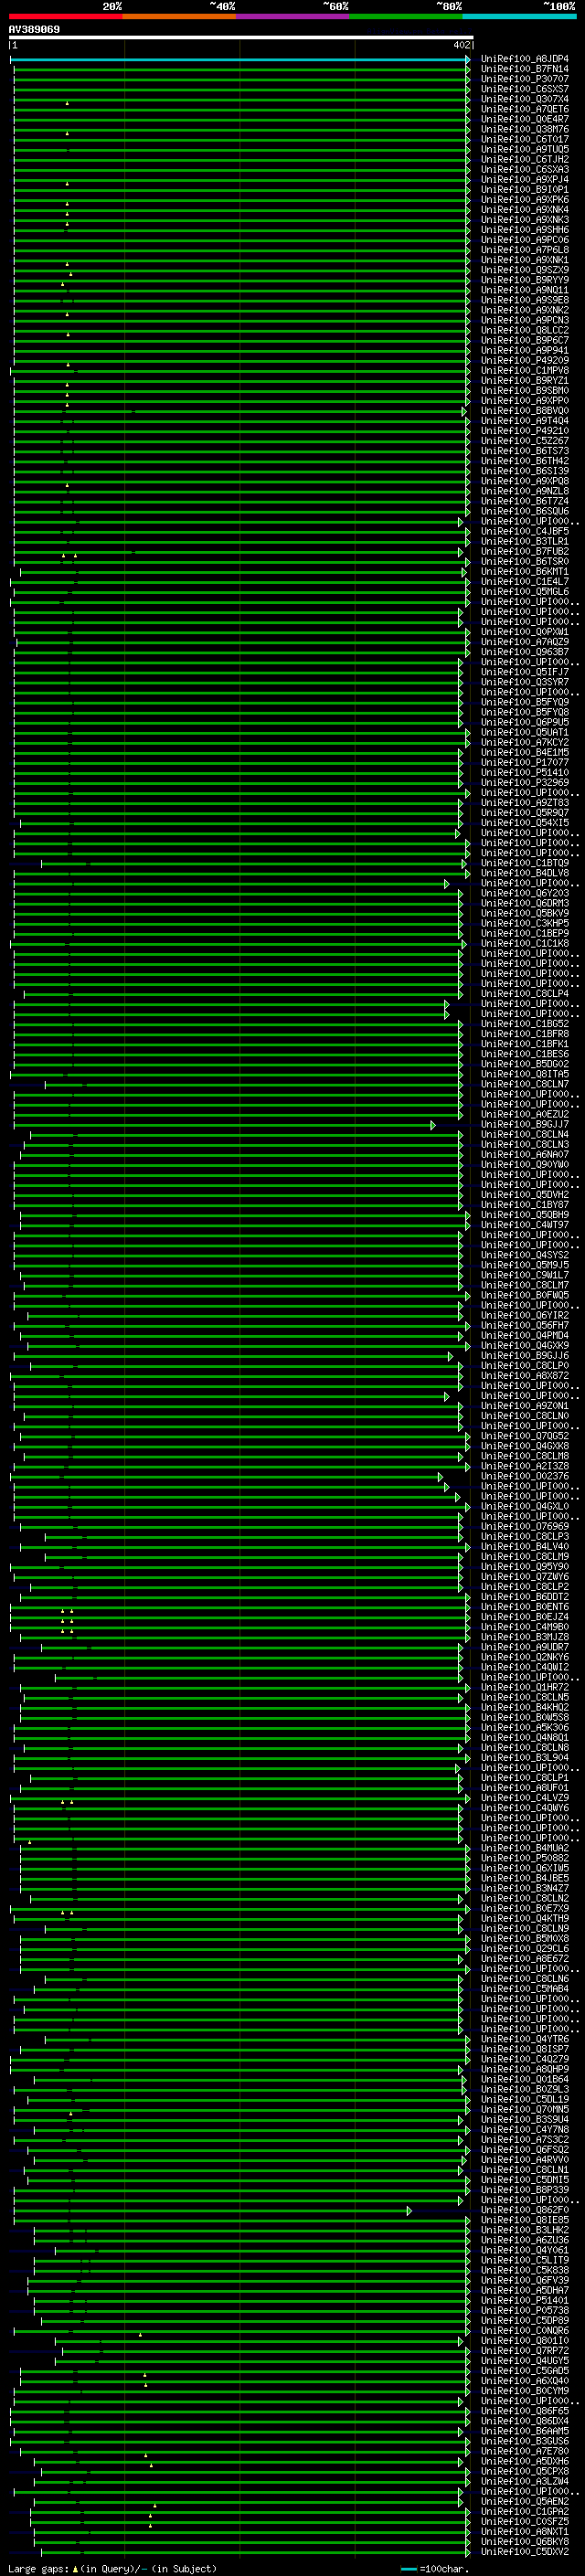
Task: Open hit UniRef100_Q4PMD4
Action: coord(524,1335)
